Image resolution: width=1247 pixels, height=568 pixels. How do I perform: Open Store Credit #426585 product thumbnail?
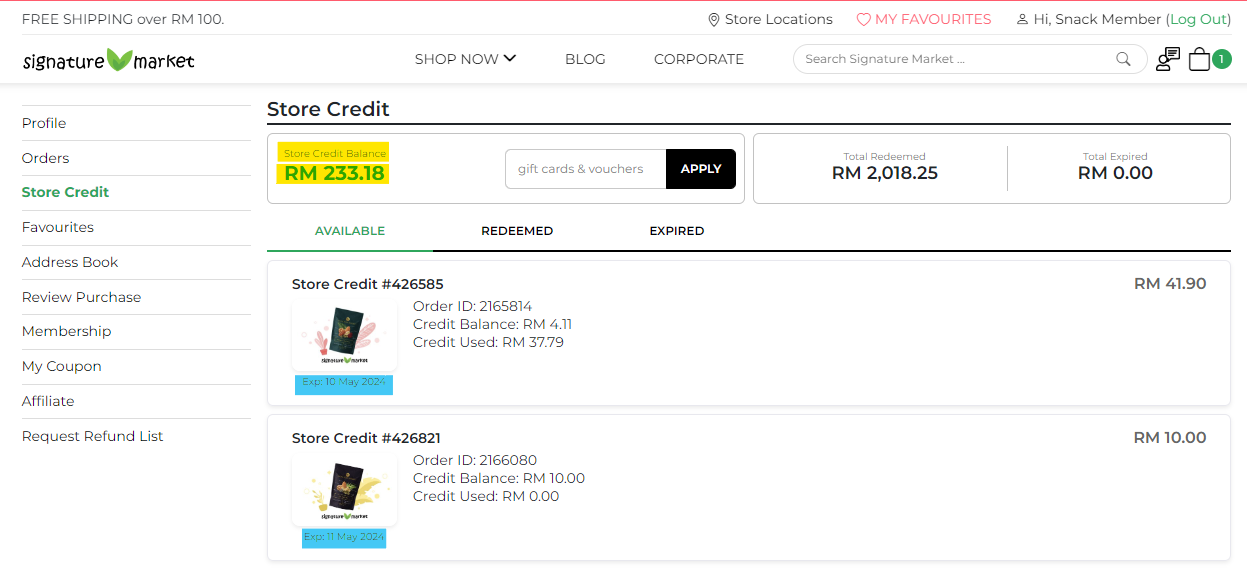(344, 335)
